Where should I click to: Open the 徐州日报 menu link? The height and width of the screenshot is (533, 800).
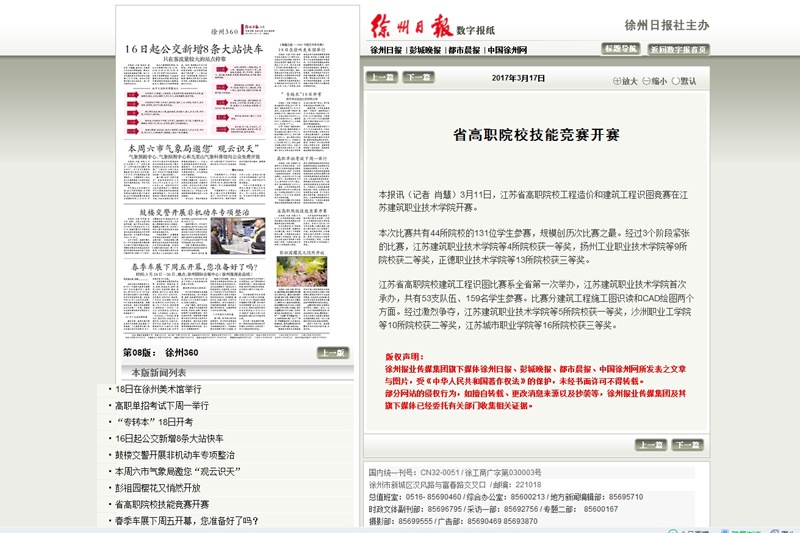pos(386,49)
